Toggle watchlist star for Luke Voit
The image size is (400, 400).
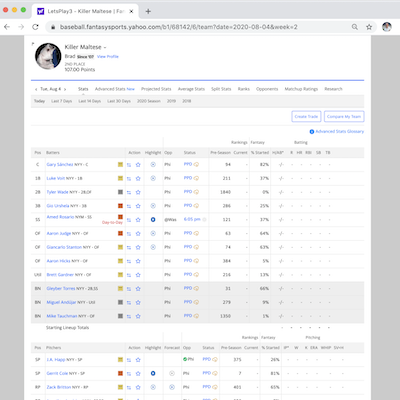138,178
